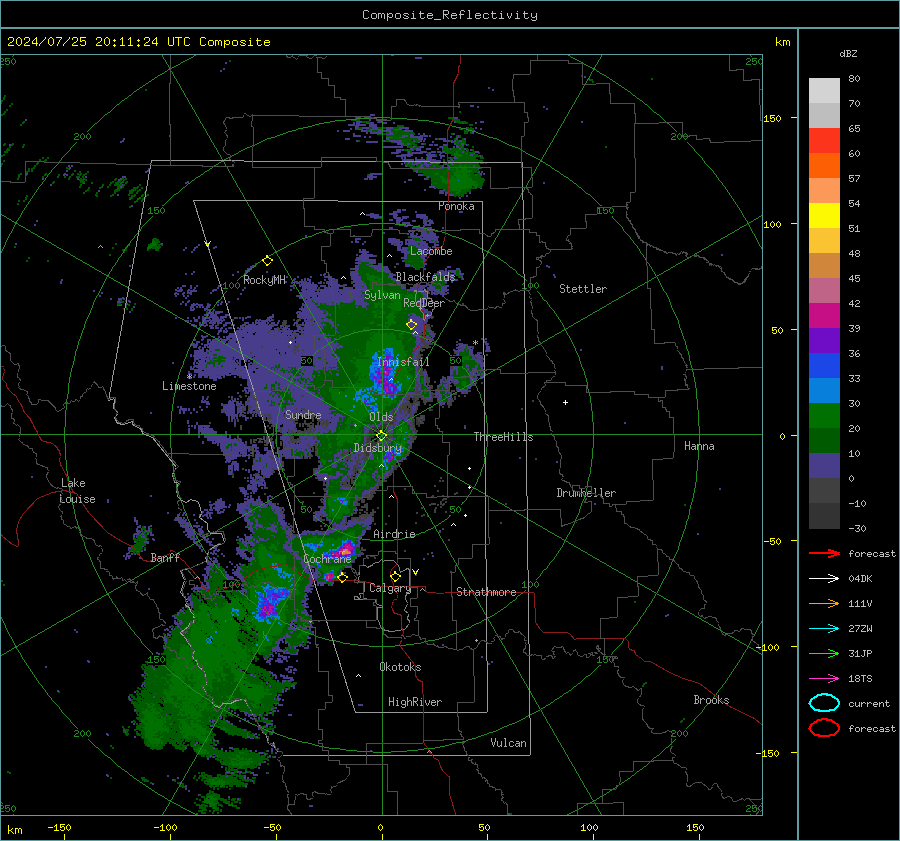The width and height of the screenshot is (900, 841).
Task: Click the RockyMH label
Action: point(265,280)
